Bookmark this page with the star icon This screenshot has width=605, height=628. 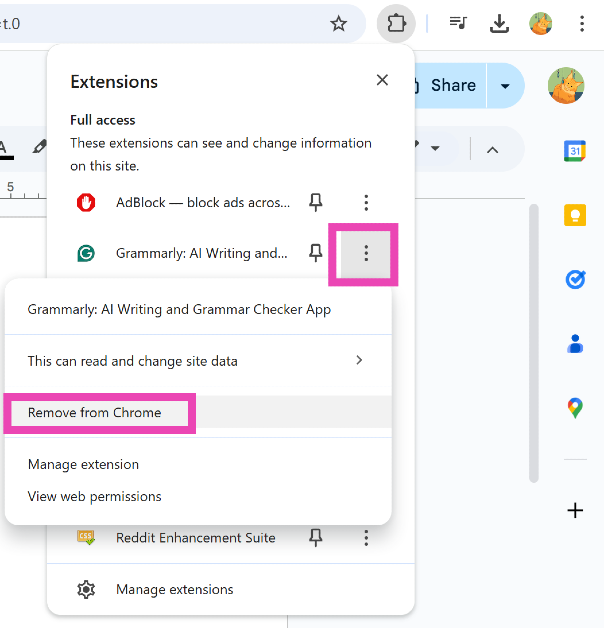pyautogui.click(x=339, y=23)
